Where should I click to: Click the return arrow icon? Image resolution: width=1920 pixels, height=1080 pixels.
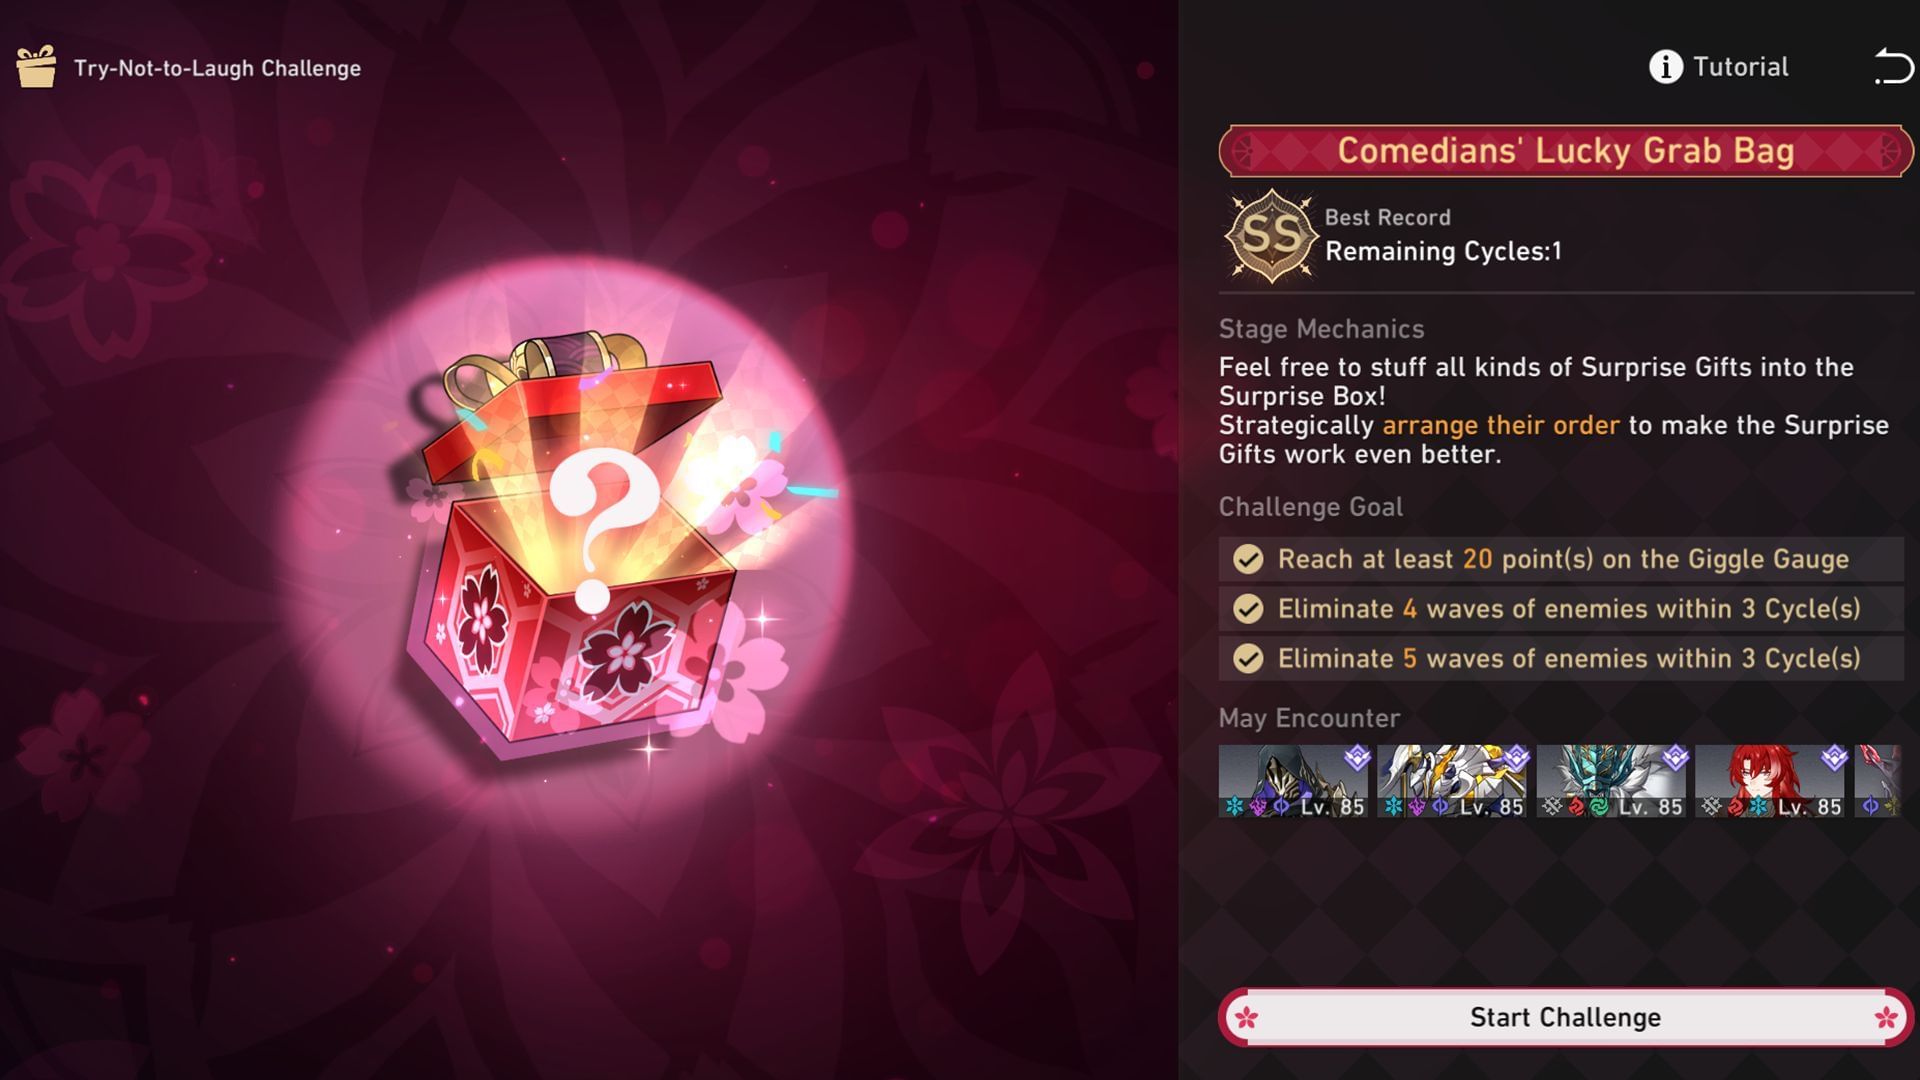tap(1893, 67)
